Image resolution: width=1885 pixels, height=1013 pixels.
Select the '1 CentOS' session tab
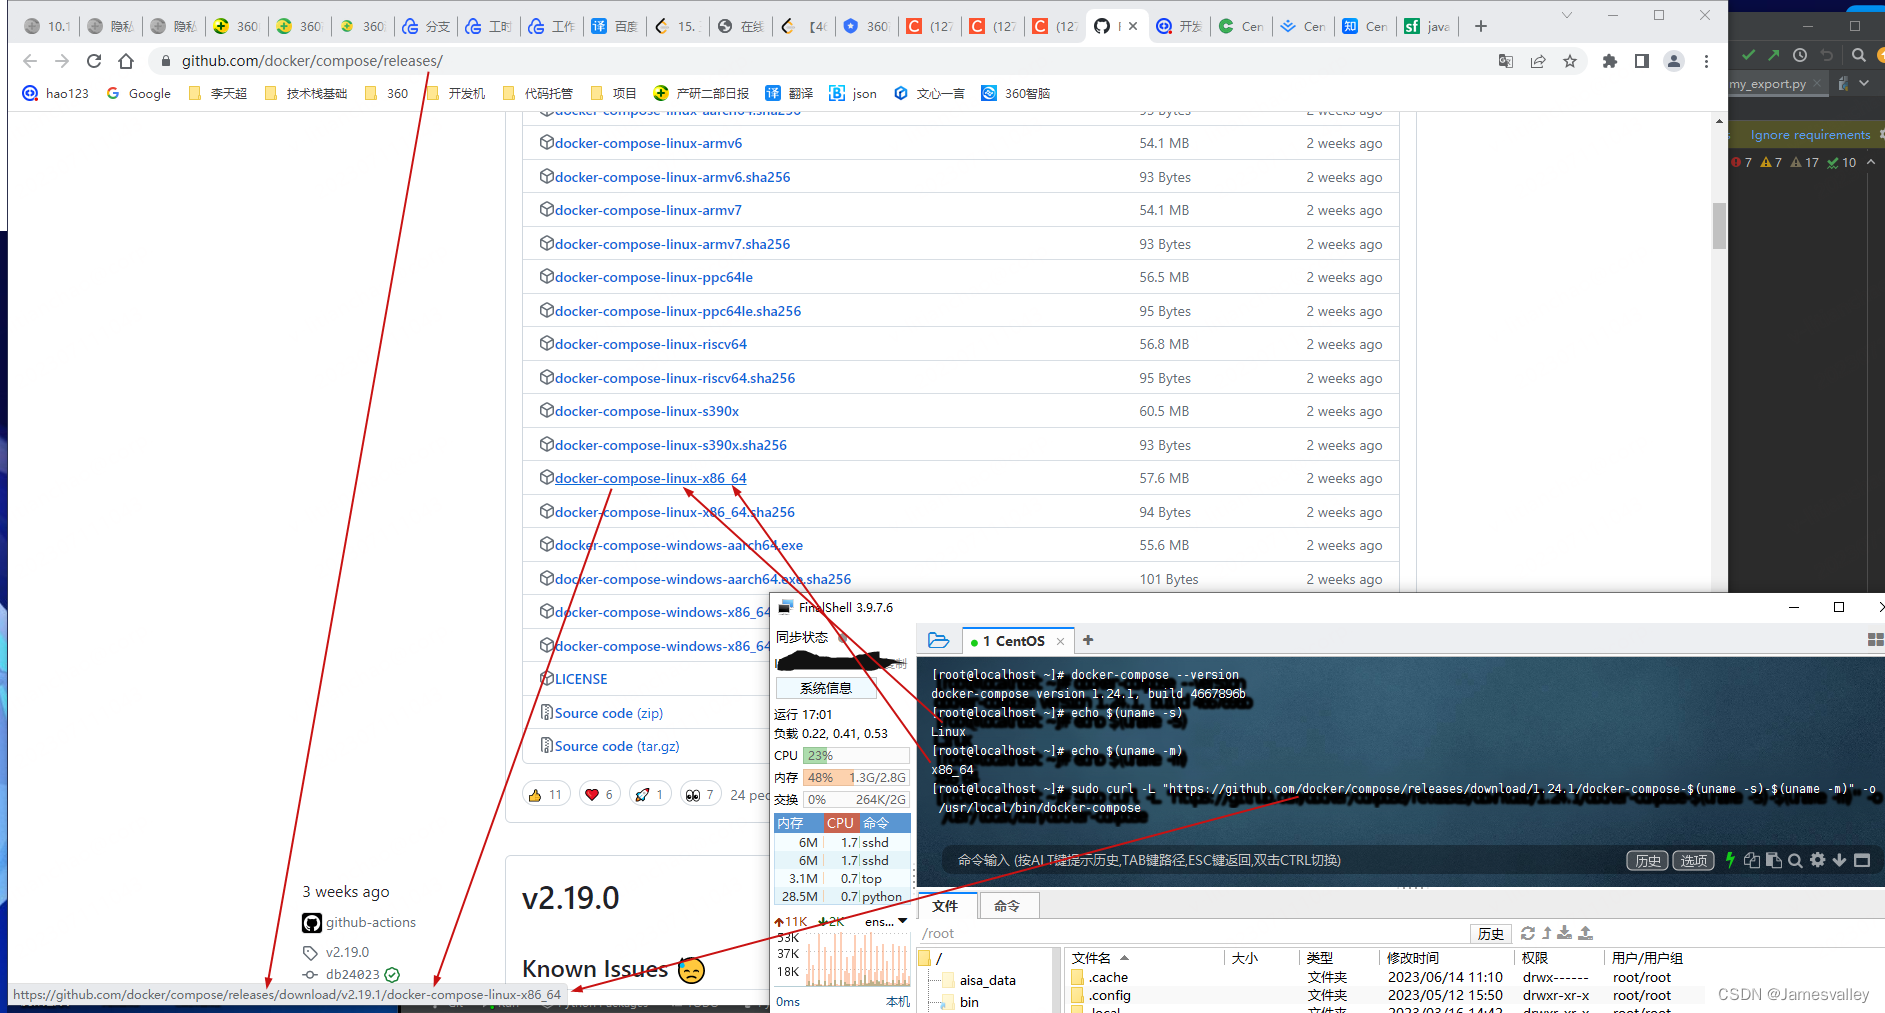click(1012, 641)
